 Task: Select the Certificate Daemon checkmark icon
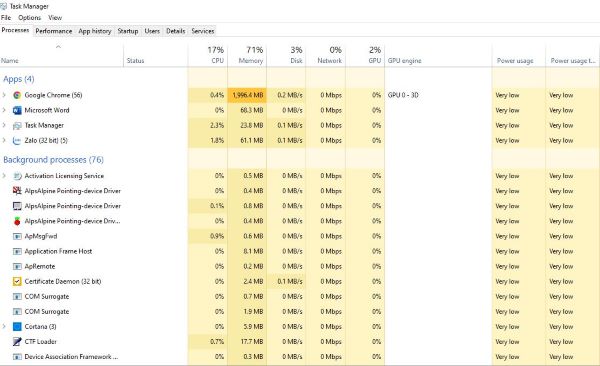(x=17, y=281)
